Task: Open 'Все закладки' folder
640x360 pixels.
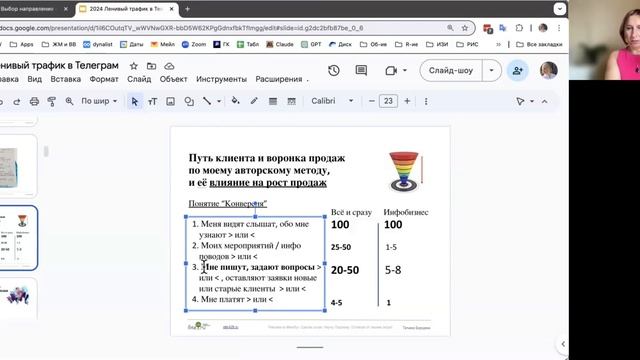Action: pyautogui.click(x=539, y=44)
